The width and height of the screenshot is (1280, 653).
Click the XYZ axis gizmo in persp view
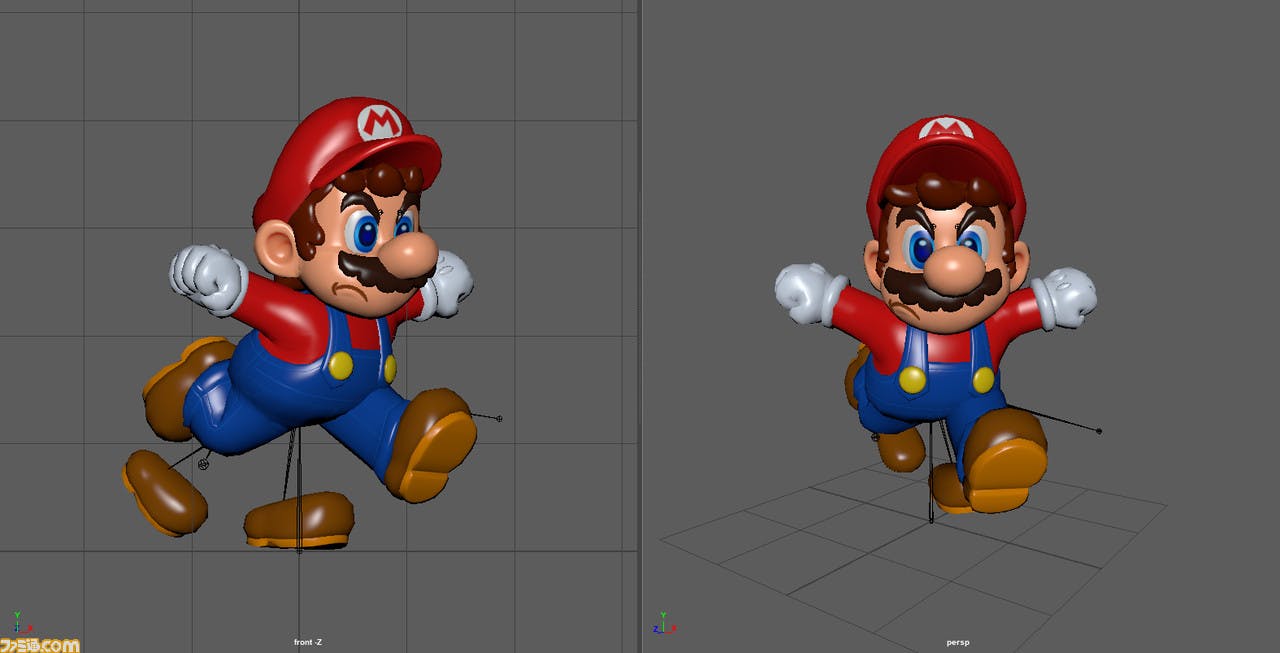(x=661, y=623)
